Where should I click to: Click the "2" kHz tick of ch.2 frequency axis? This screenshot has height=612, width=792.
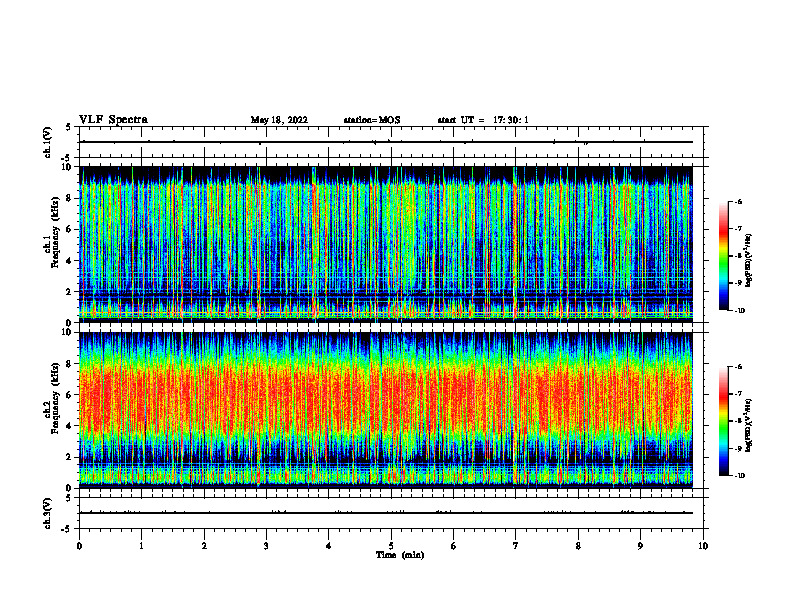(x=70, y=457)
